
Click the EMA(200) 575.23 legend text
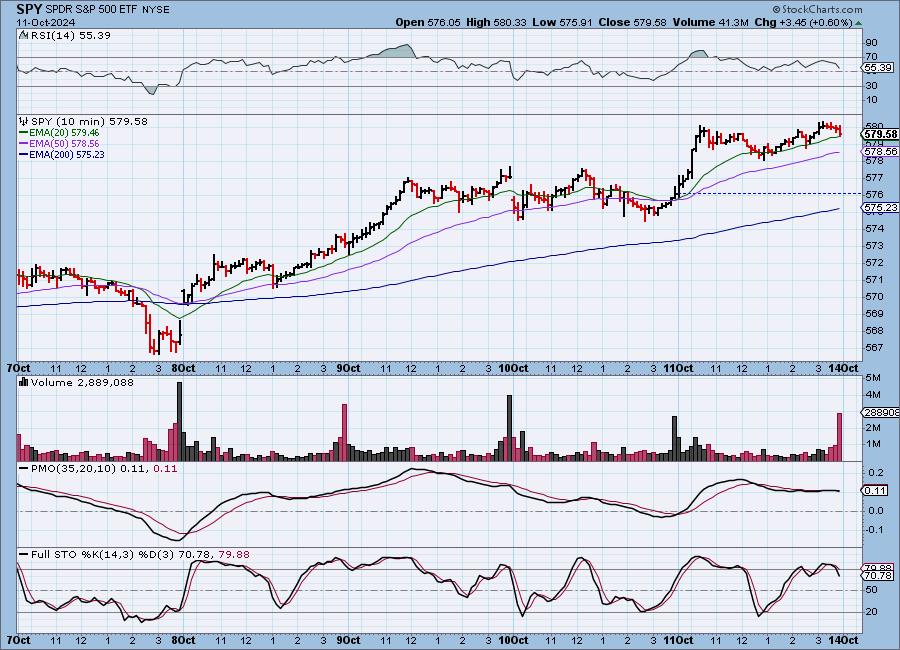pos(67,154)
